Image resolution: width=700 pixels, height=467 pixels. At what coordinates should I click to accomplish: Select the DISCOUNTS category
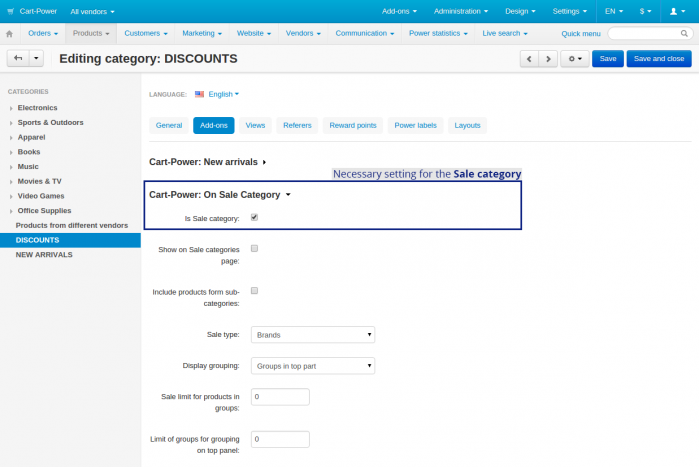(38, 240)
